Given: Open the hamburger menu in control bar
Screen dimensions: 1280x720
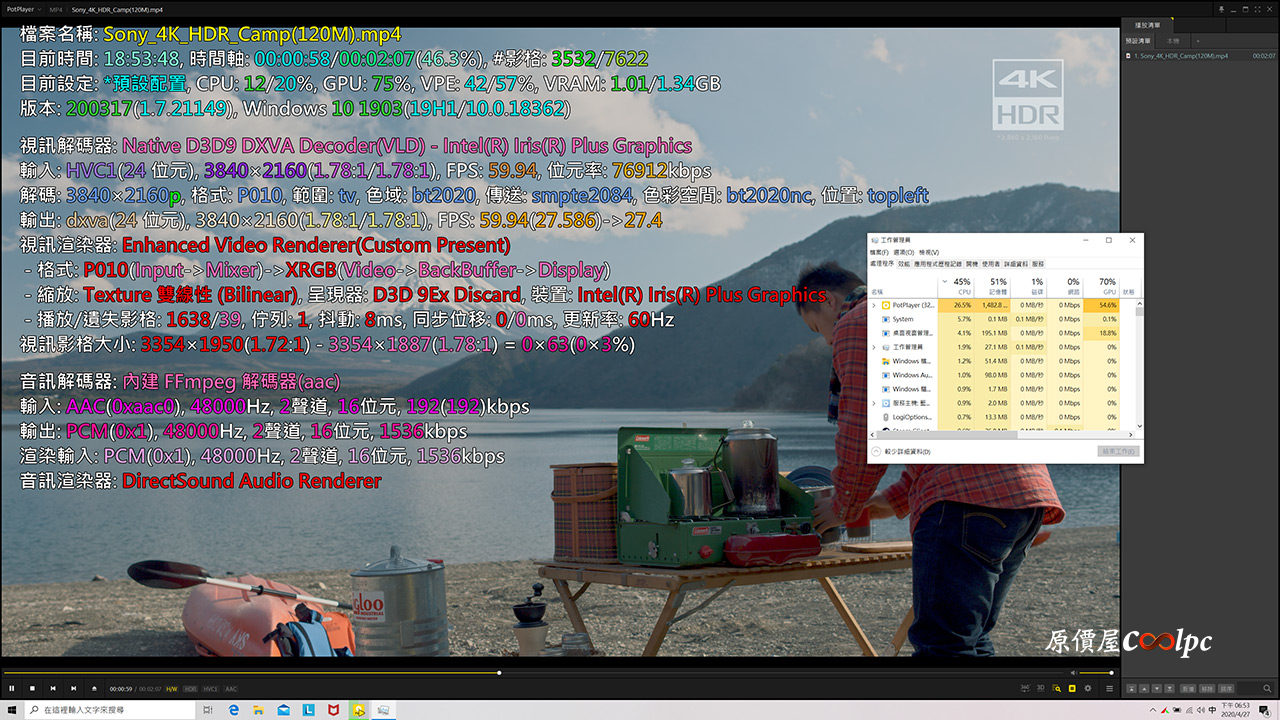Looking at the screenshot, I should click(x=1109, y=689).
